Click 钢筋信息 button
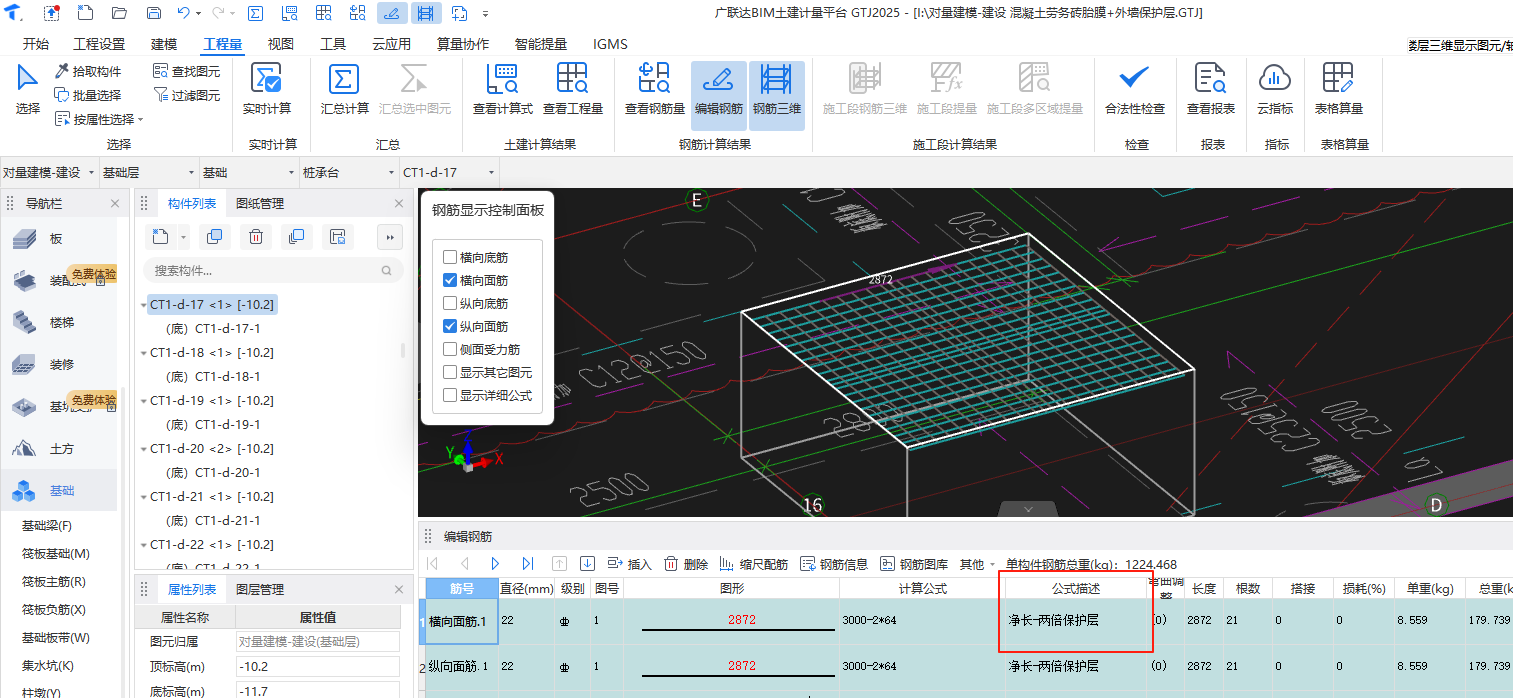Screen dimensions: 1513x698 834,564
